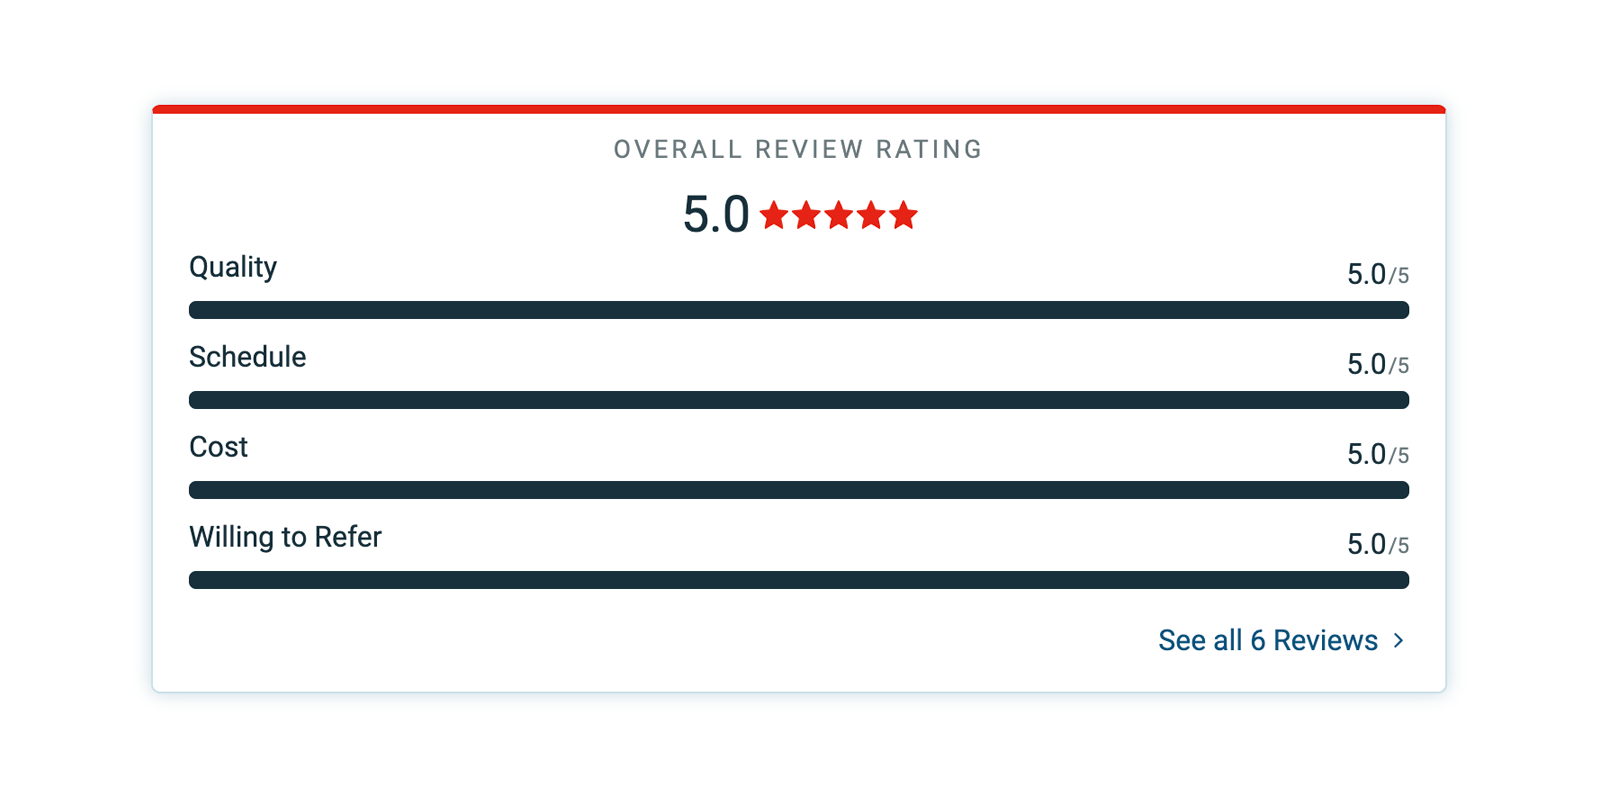Click the Cost 5.0/5 score
1600x800 pixels.
pyautogui.click(x=1377, y=454)
